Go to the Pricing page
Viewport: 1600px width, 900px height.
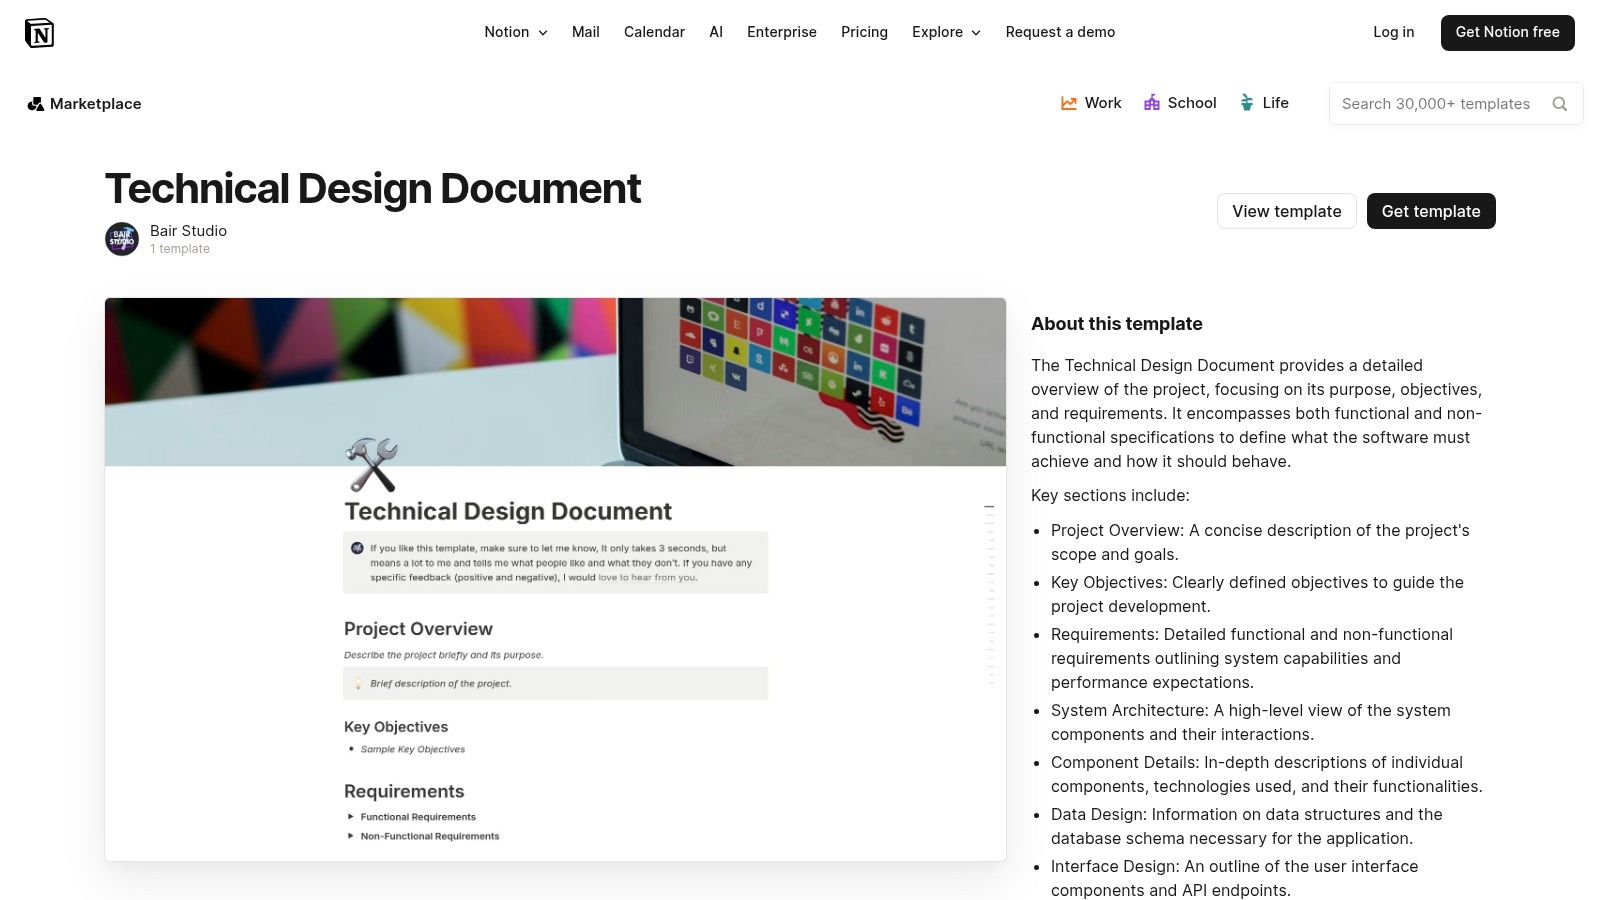864,32
